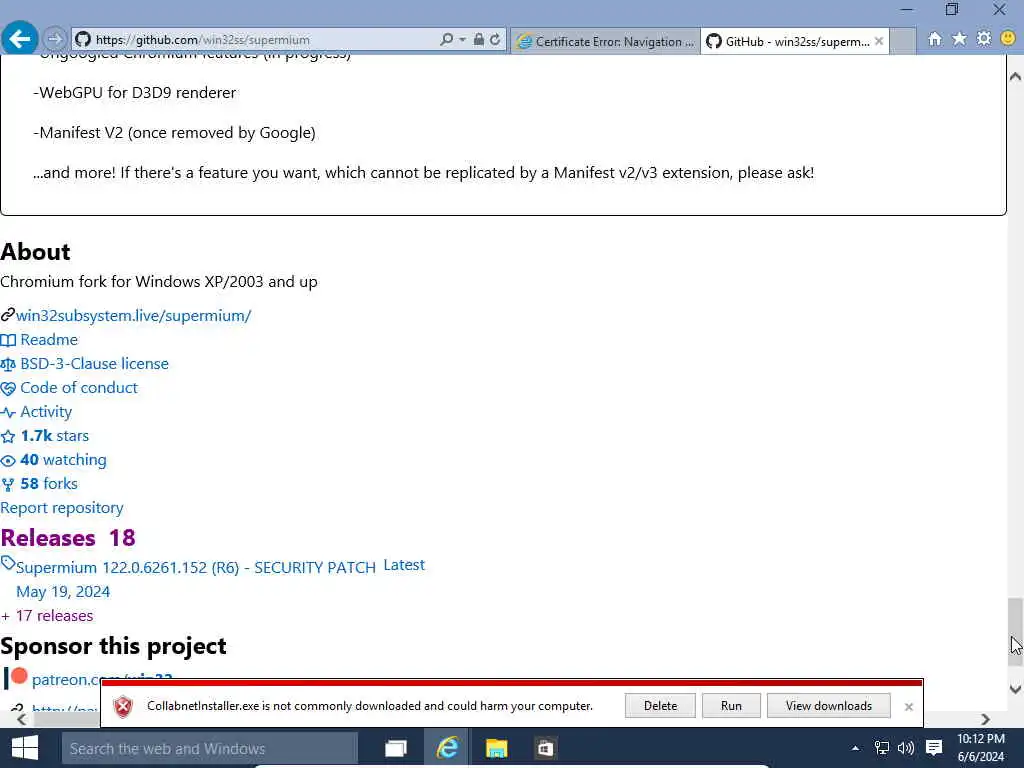View the 40 watching link
Viewport: 1024px width, 768px height.
pos(63,460)
